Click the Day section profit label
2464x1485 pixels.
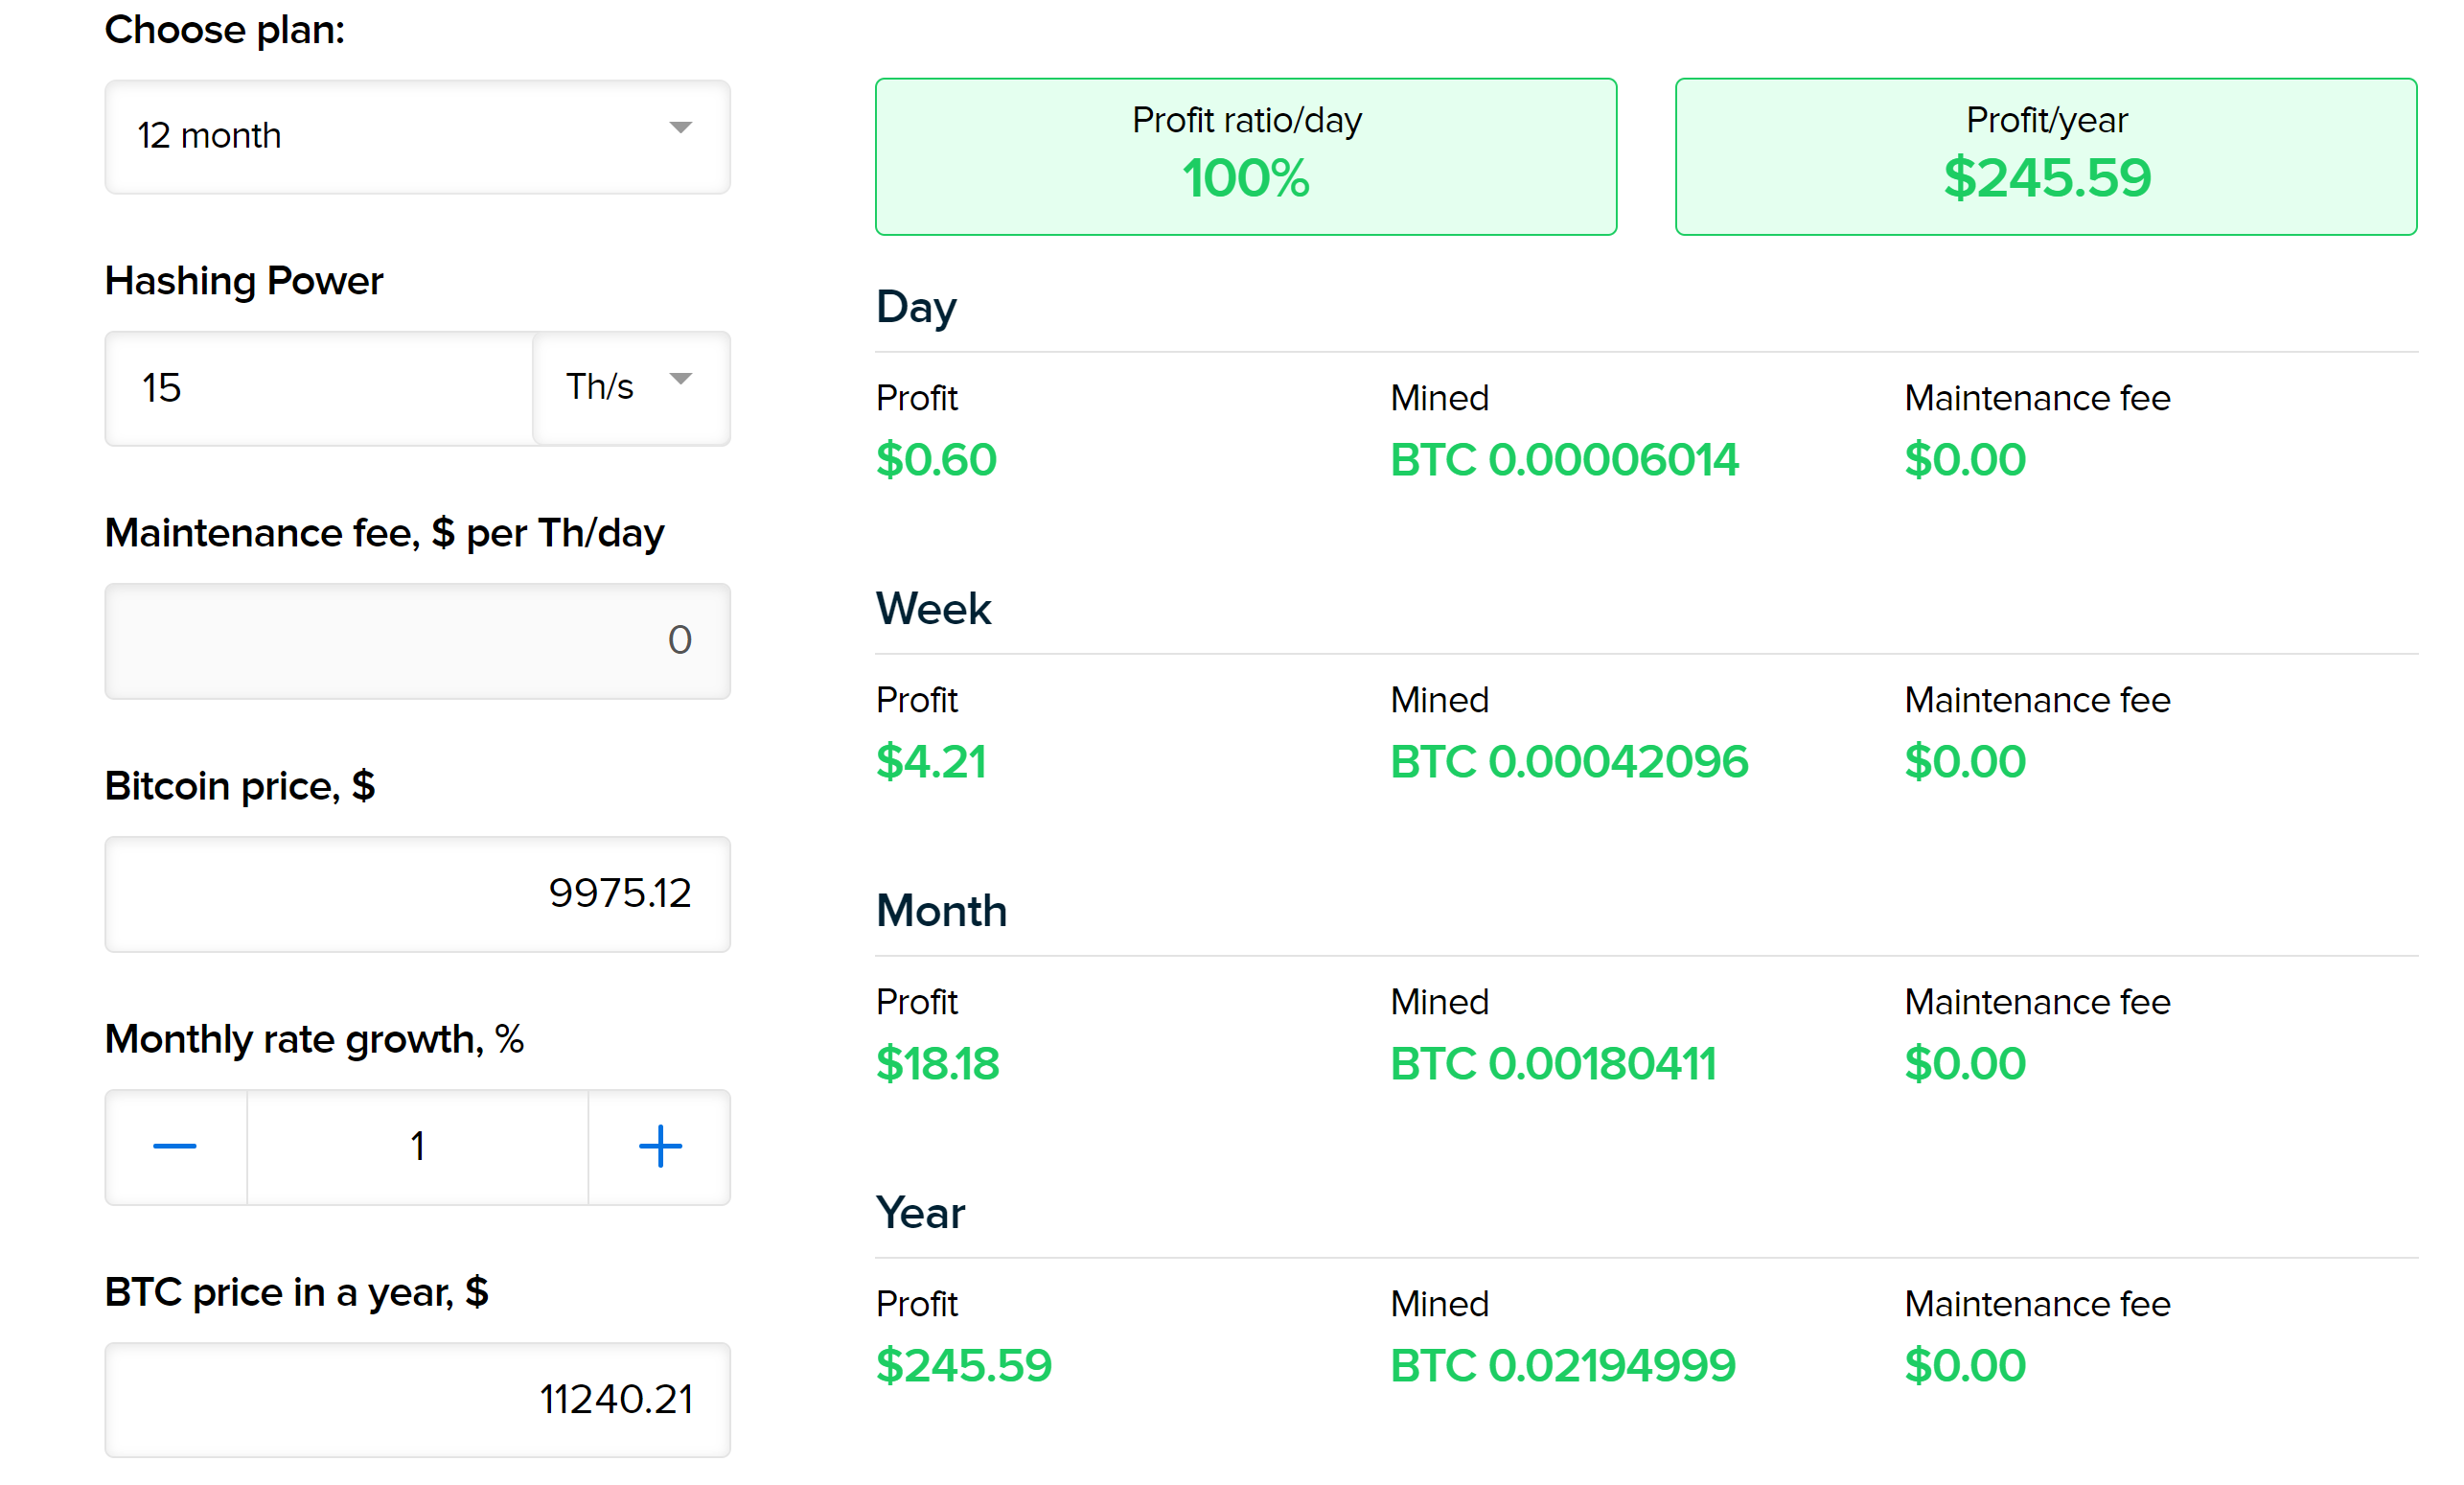click(922, 402)
